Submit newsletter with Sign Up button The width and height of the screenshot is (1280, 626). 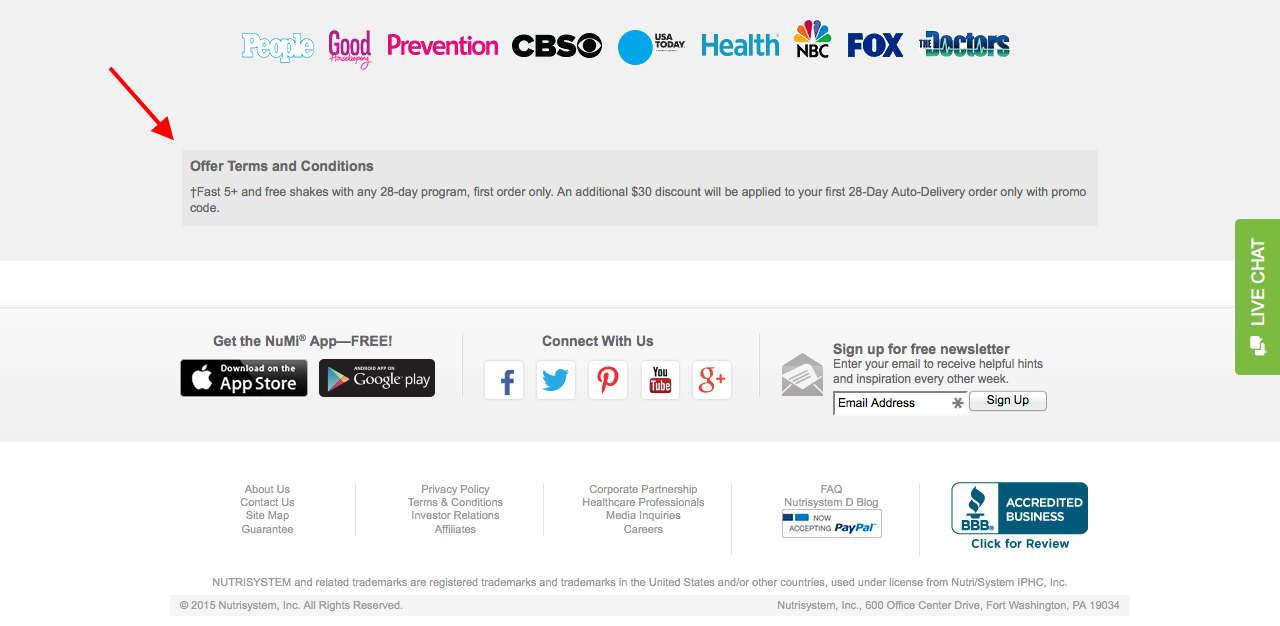(x=1008, y=401)
